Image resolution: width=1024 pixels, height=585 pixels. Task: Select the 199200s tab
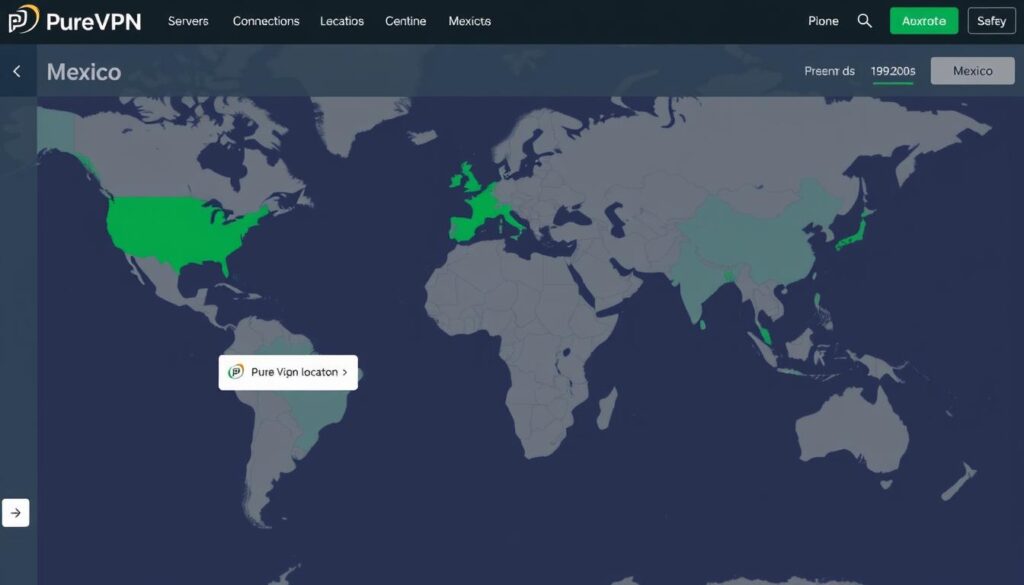893,71
